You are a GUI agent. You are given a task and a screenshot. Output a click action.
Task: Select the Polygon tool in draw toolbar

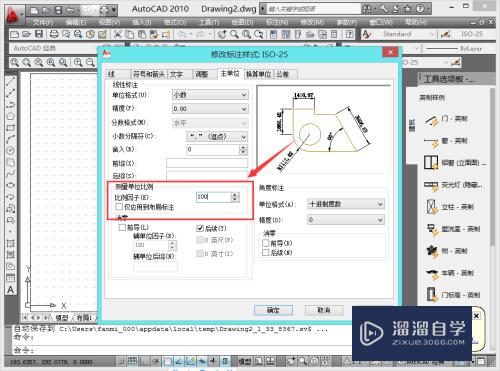pos(11,116)
